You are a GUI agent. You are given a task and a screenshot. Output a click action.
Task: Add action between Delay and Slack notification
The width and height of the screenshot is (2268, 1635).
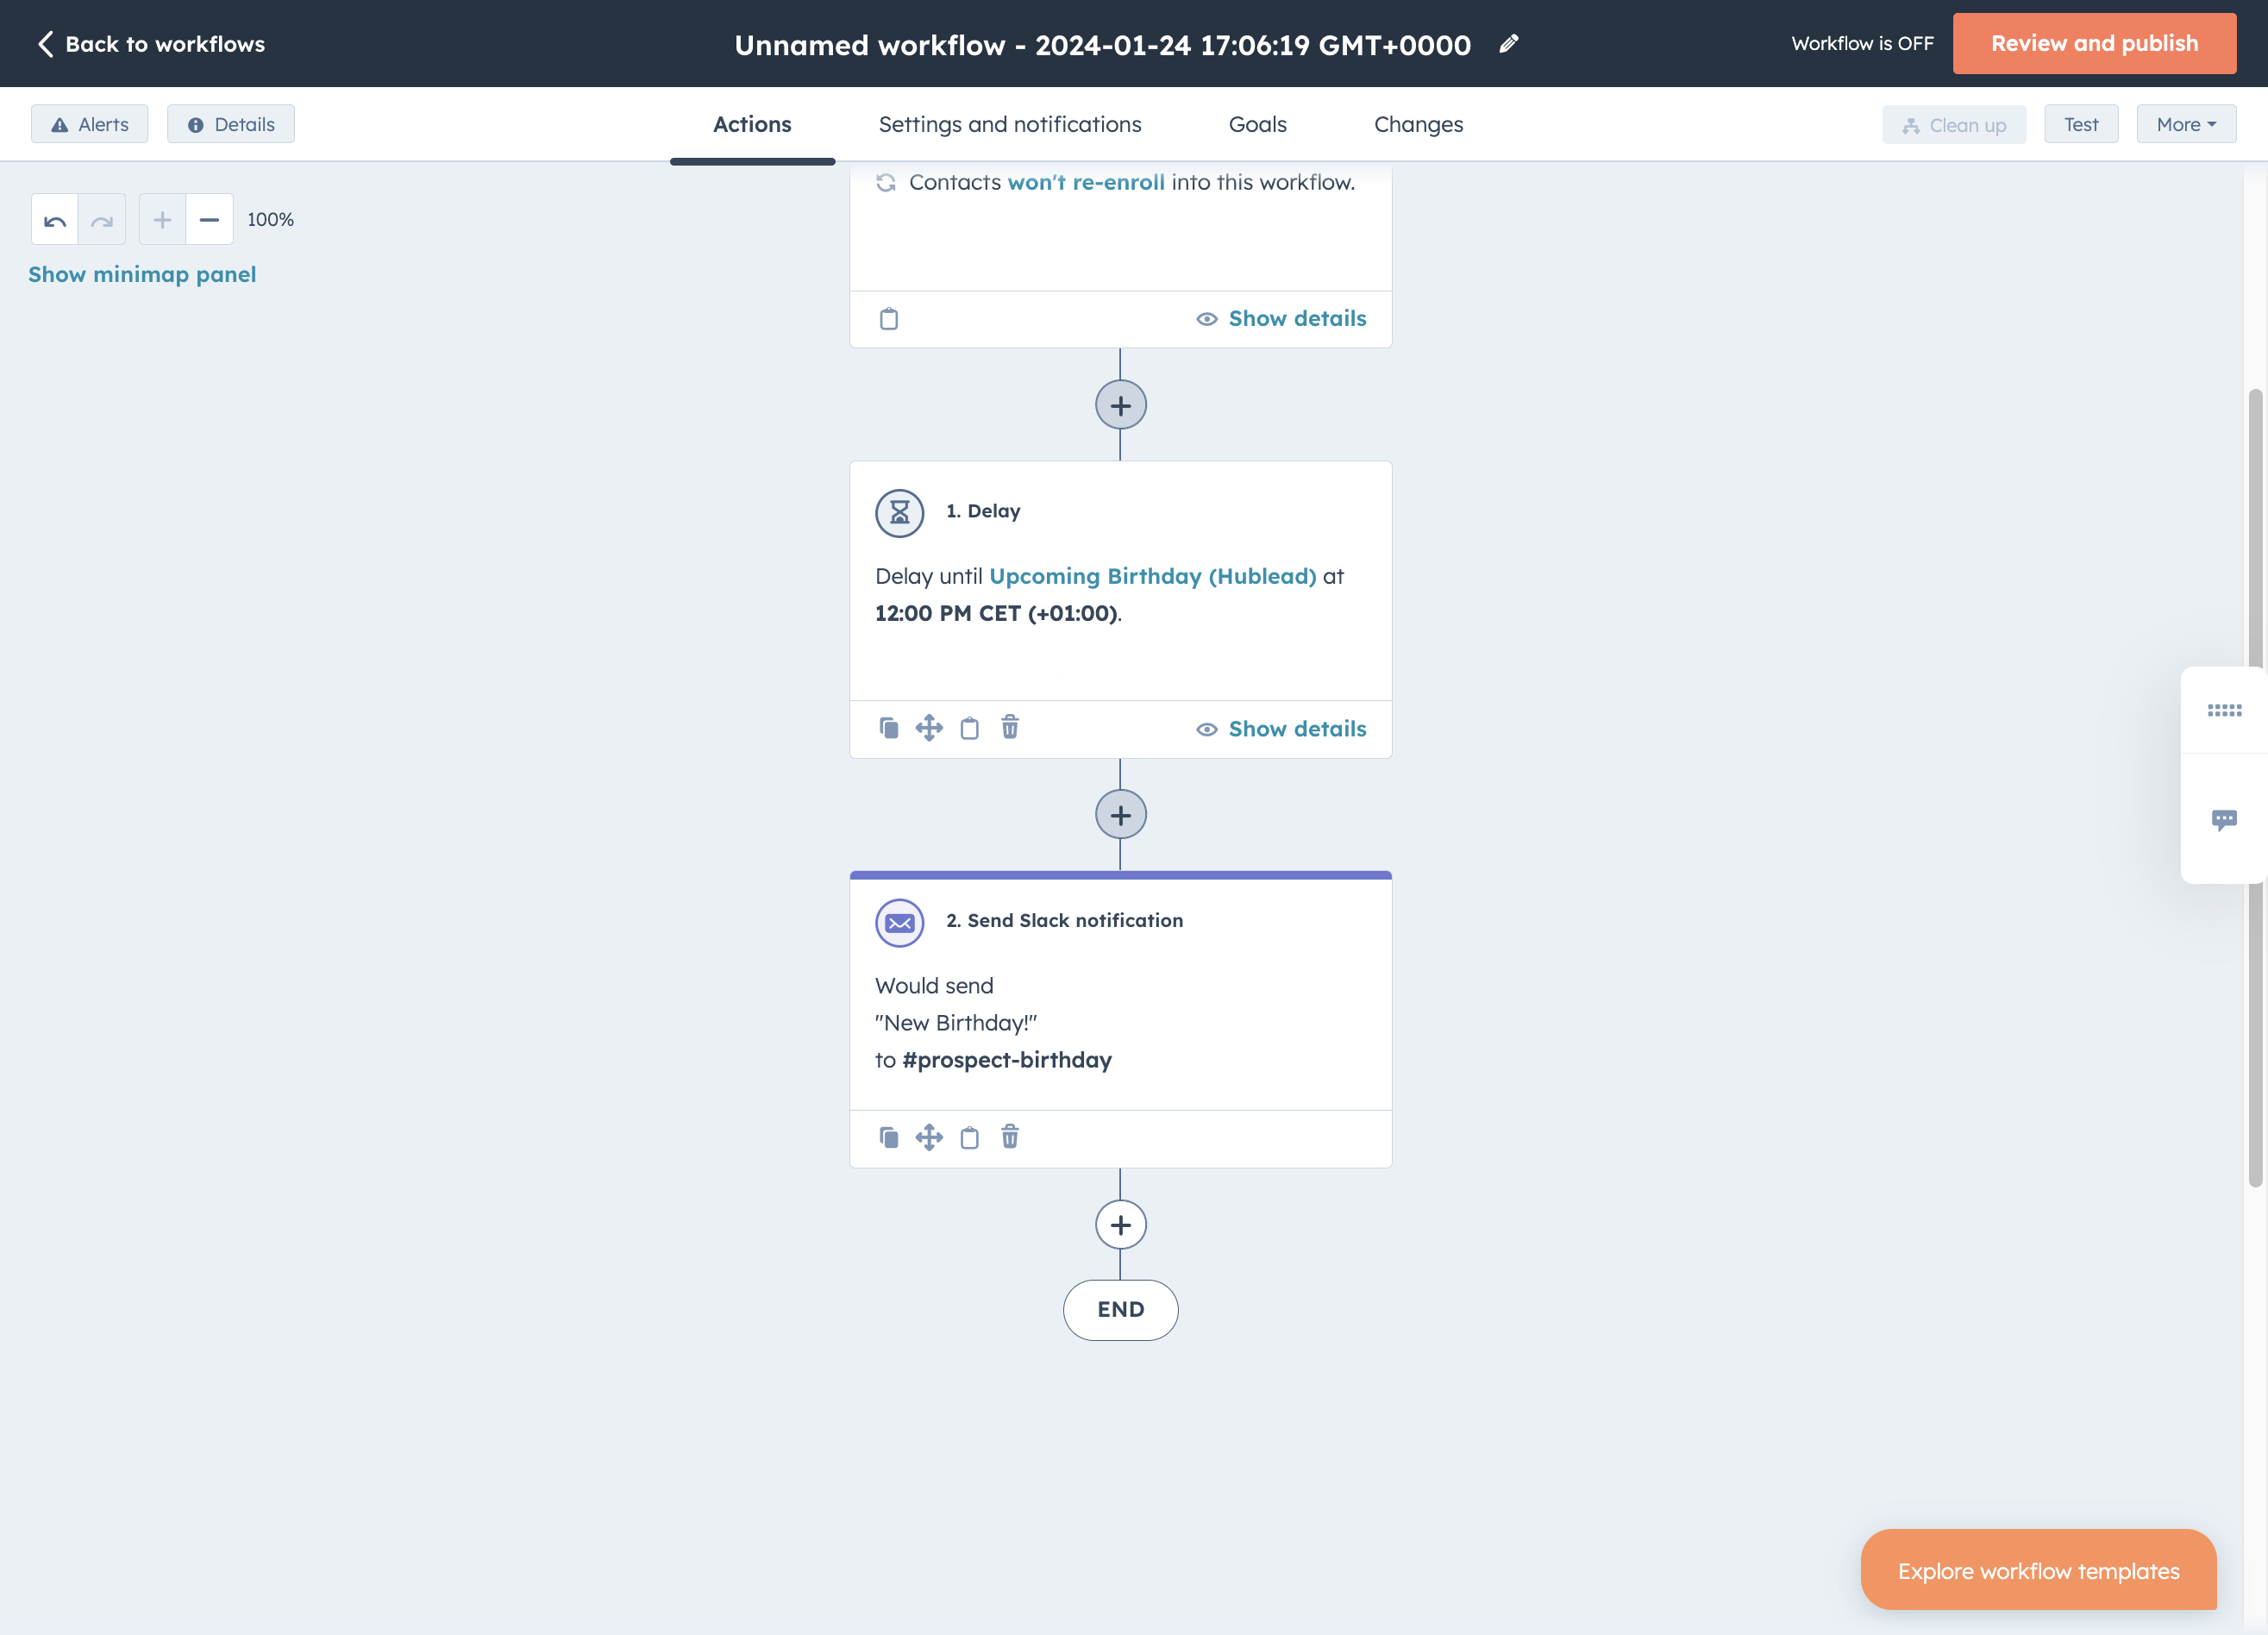pos(1120,815)
